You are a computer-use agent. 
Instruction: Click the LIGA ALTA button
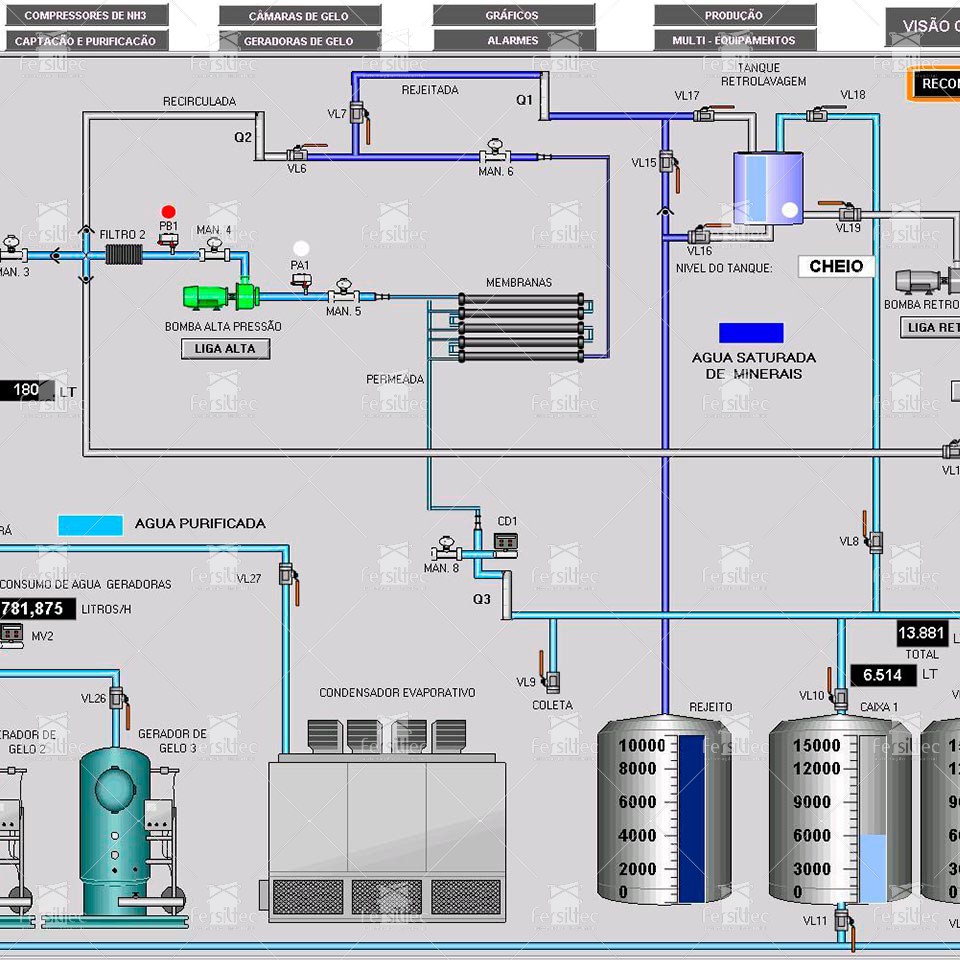(225, 349)
